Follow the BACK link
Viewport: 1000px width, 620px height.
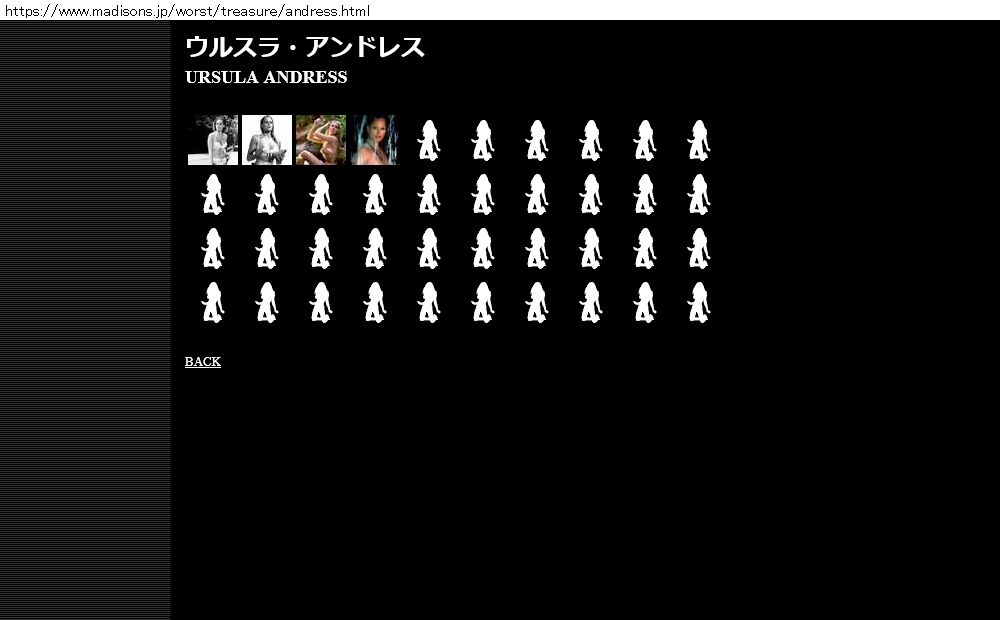203,362
